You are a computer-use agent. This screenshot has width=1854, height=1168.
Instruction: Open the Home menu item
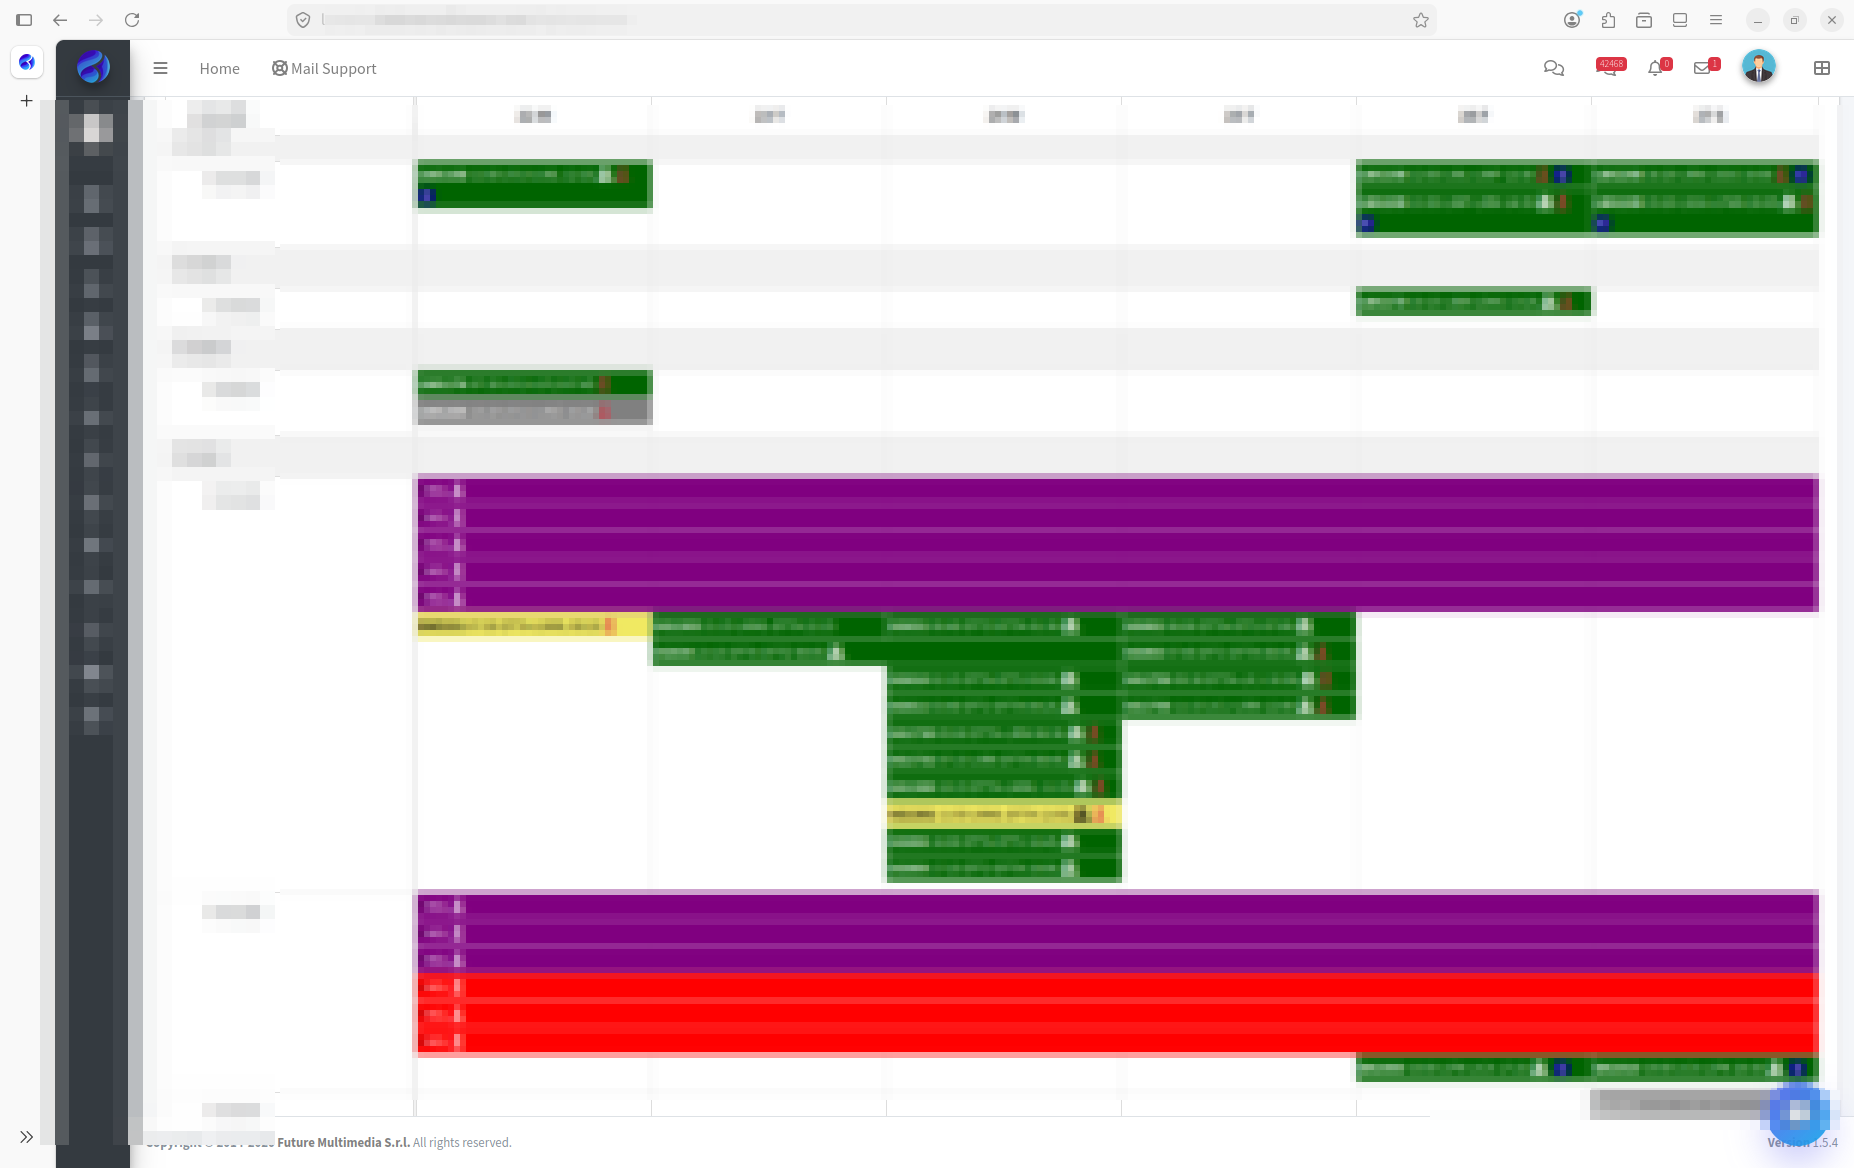pos(219,68)
